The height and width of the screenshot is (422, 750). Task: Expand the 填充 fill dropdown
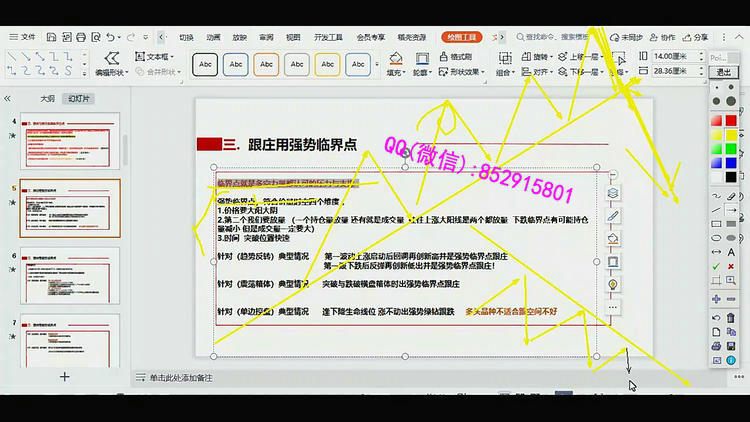point(396,72)
